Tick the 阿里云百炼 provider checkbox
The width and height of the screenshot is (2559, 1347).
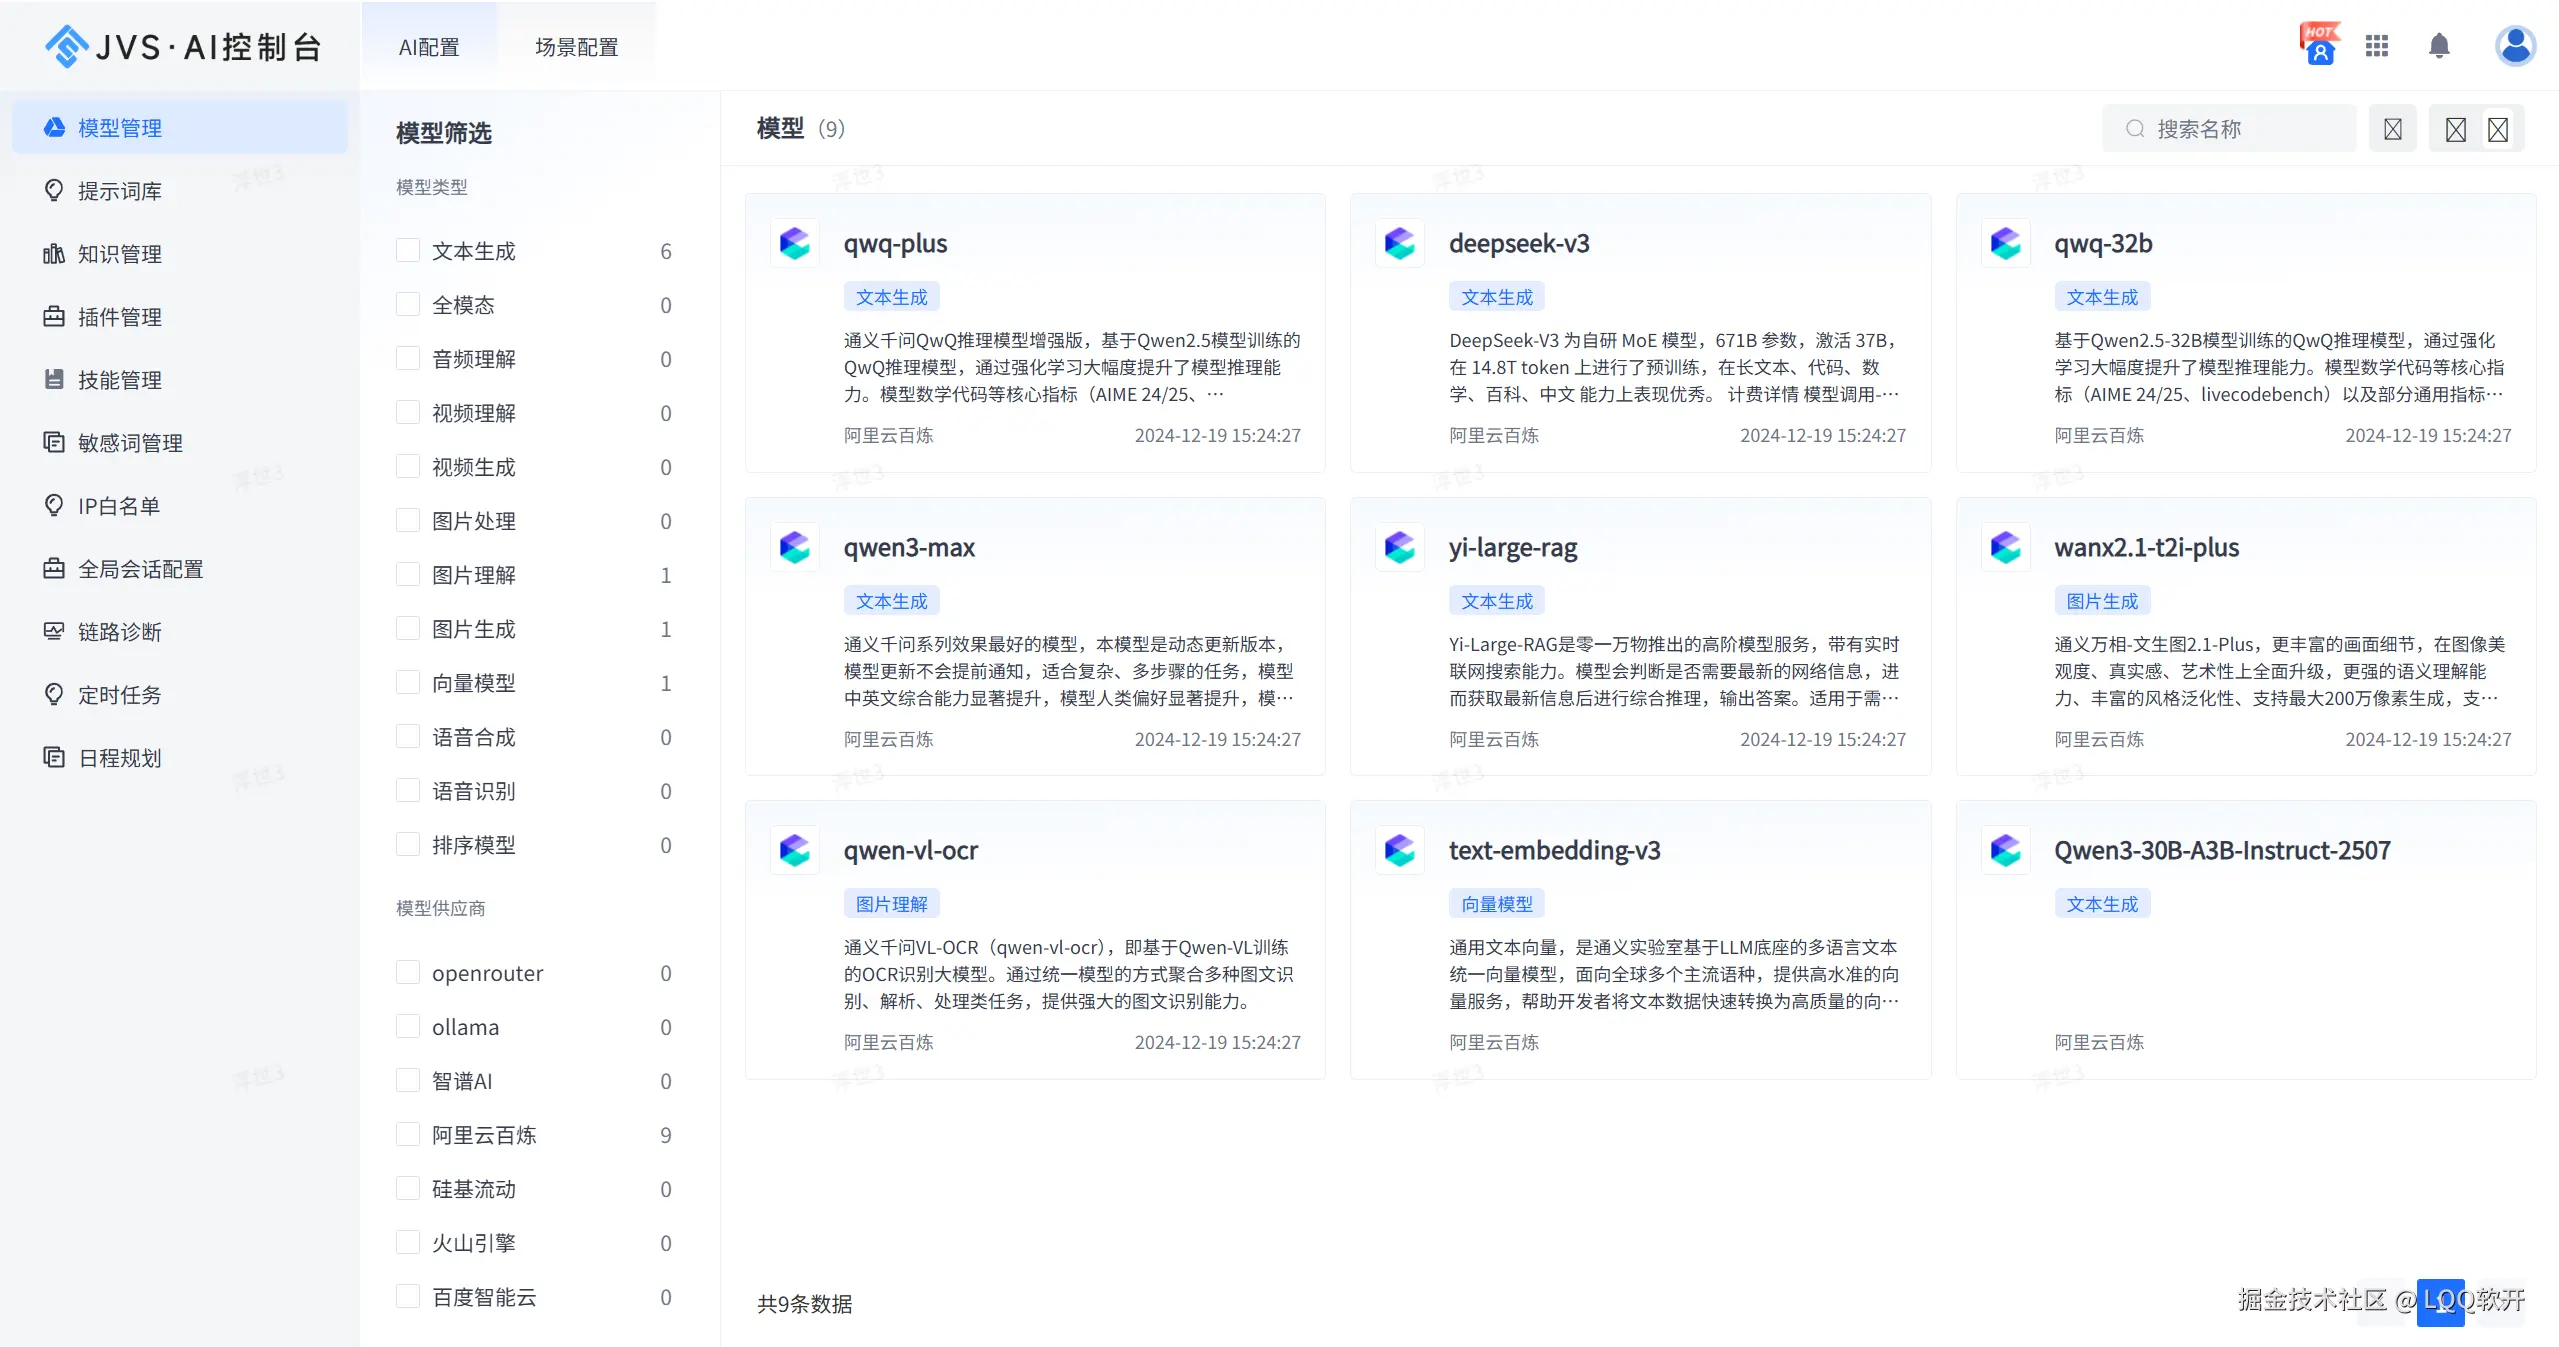pos(408,1134)
